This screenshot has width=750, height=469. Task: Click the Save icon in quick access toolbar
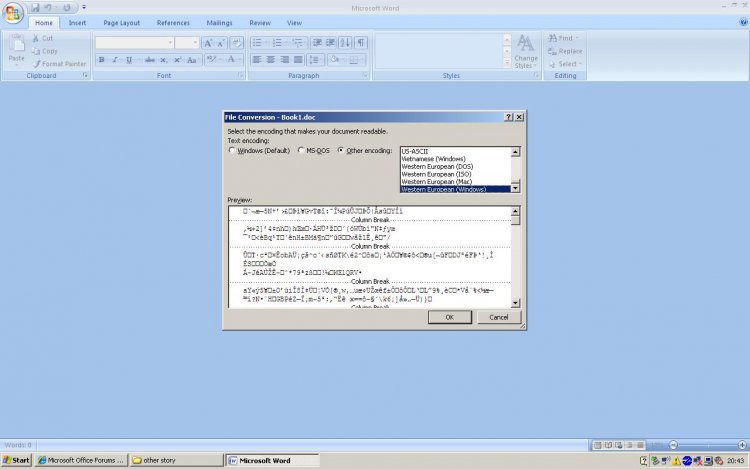(x=35, y=8)
